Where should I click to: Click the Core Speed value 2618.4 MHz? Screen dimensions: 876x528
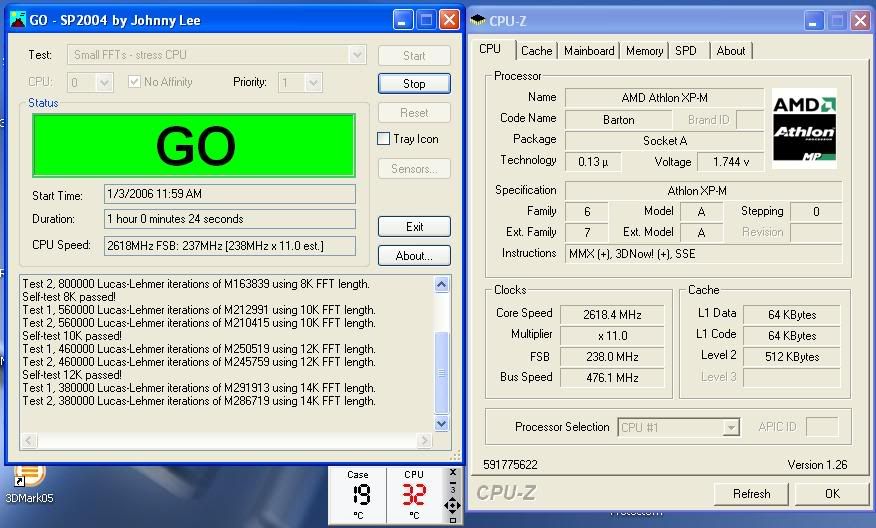612,315
